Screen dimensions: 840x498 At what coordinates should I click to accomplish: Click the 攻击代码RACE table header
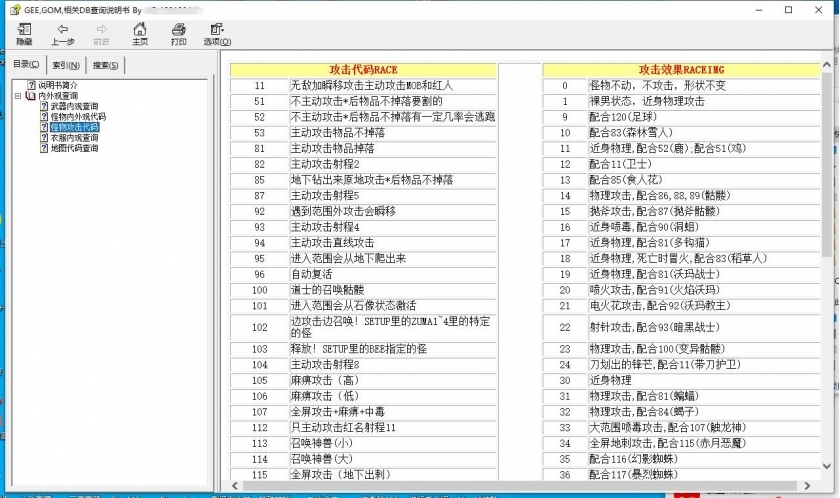point(364,70)
